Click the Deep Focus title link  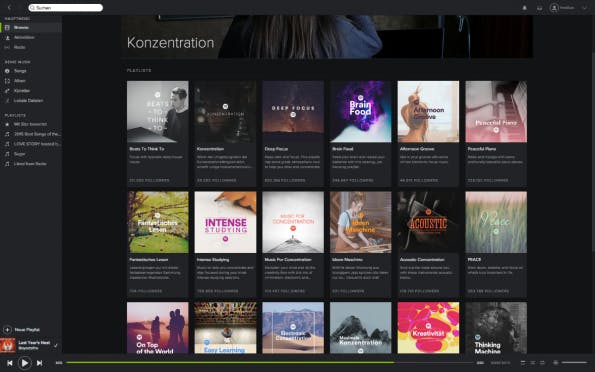pyautogui.click(x=276, y=149)
